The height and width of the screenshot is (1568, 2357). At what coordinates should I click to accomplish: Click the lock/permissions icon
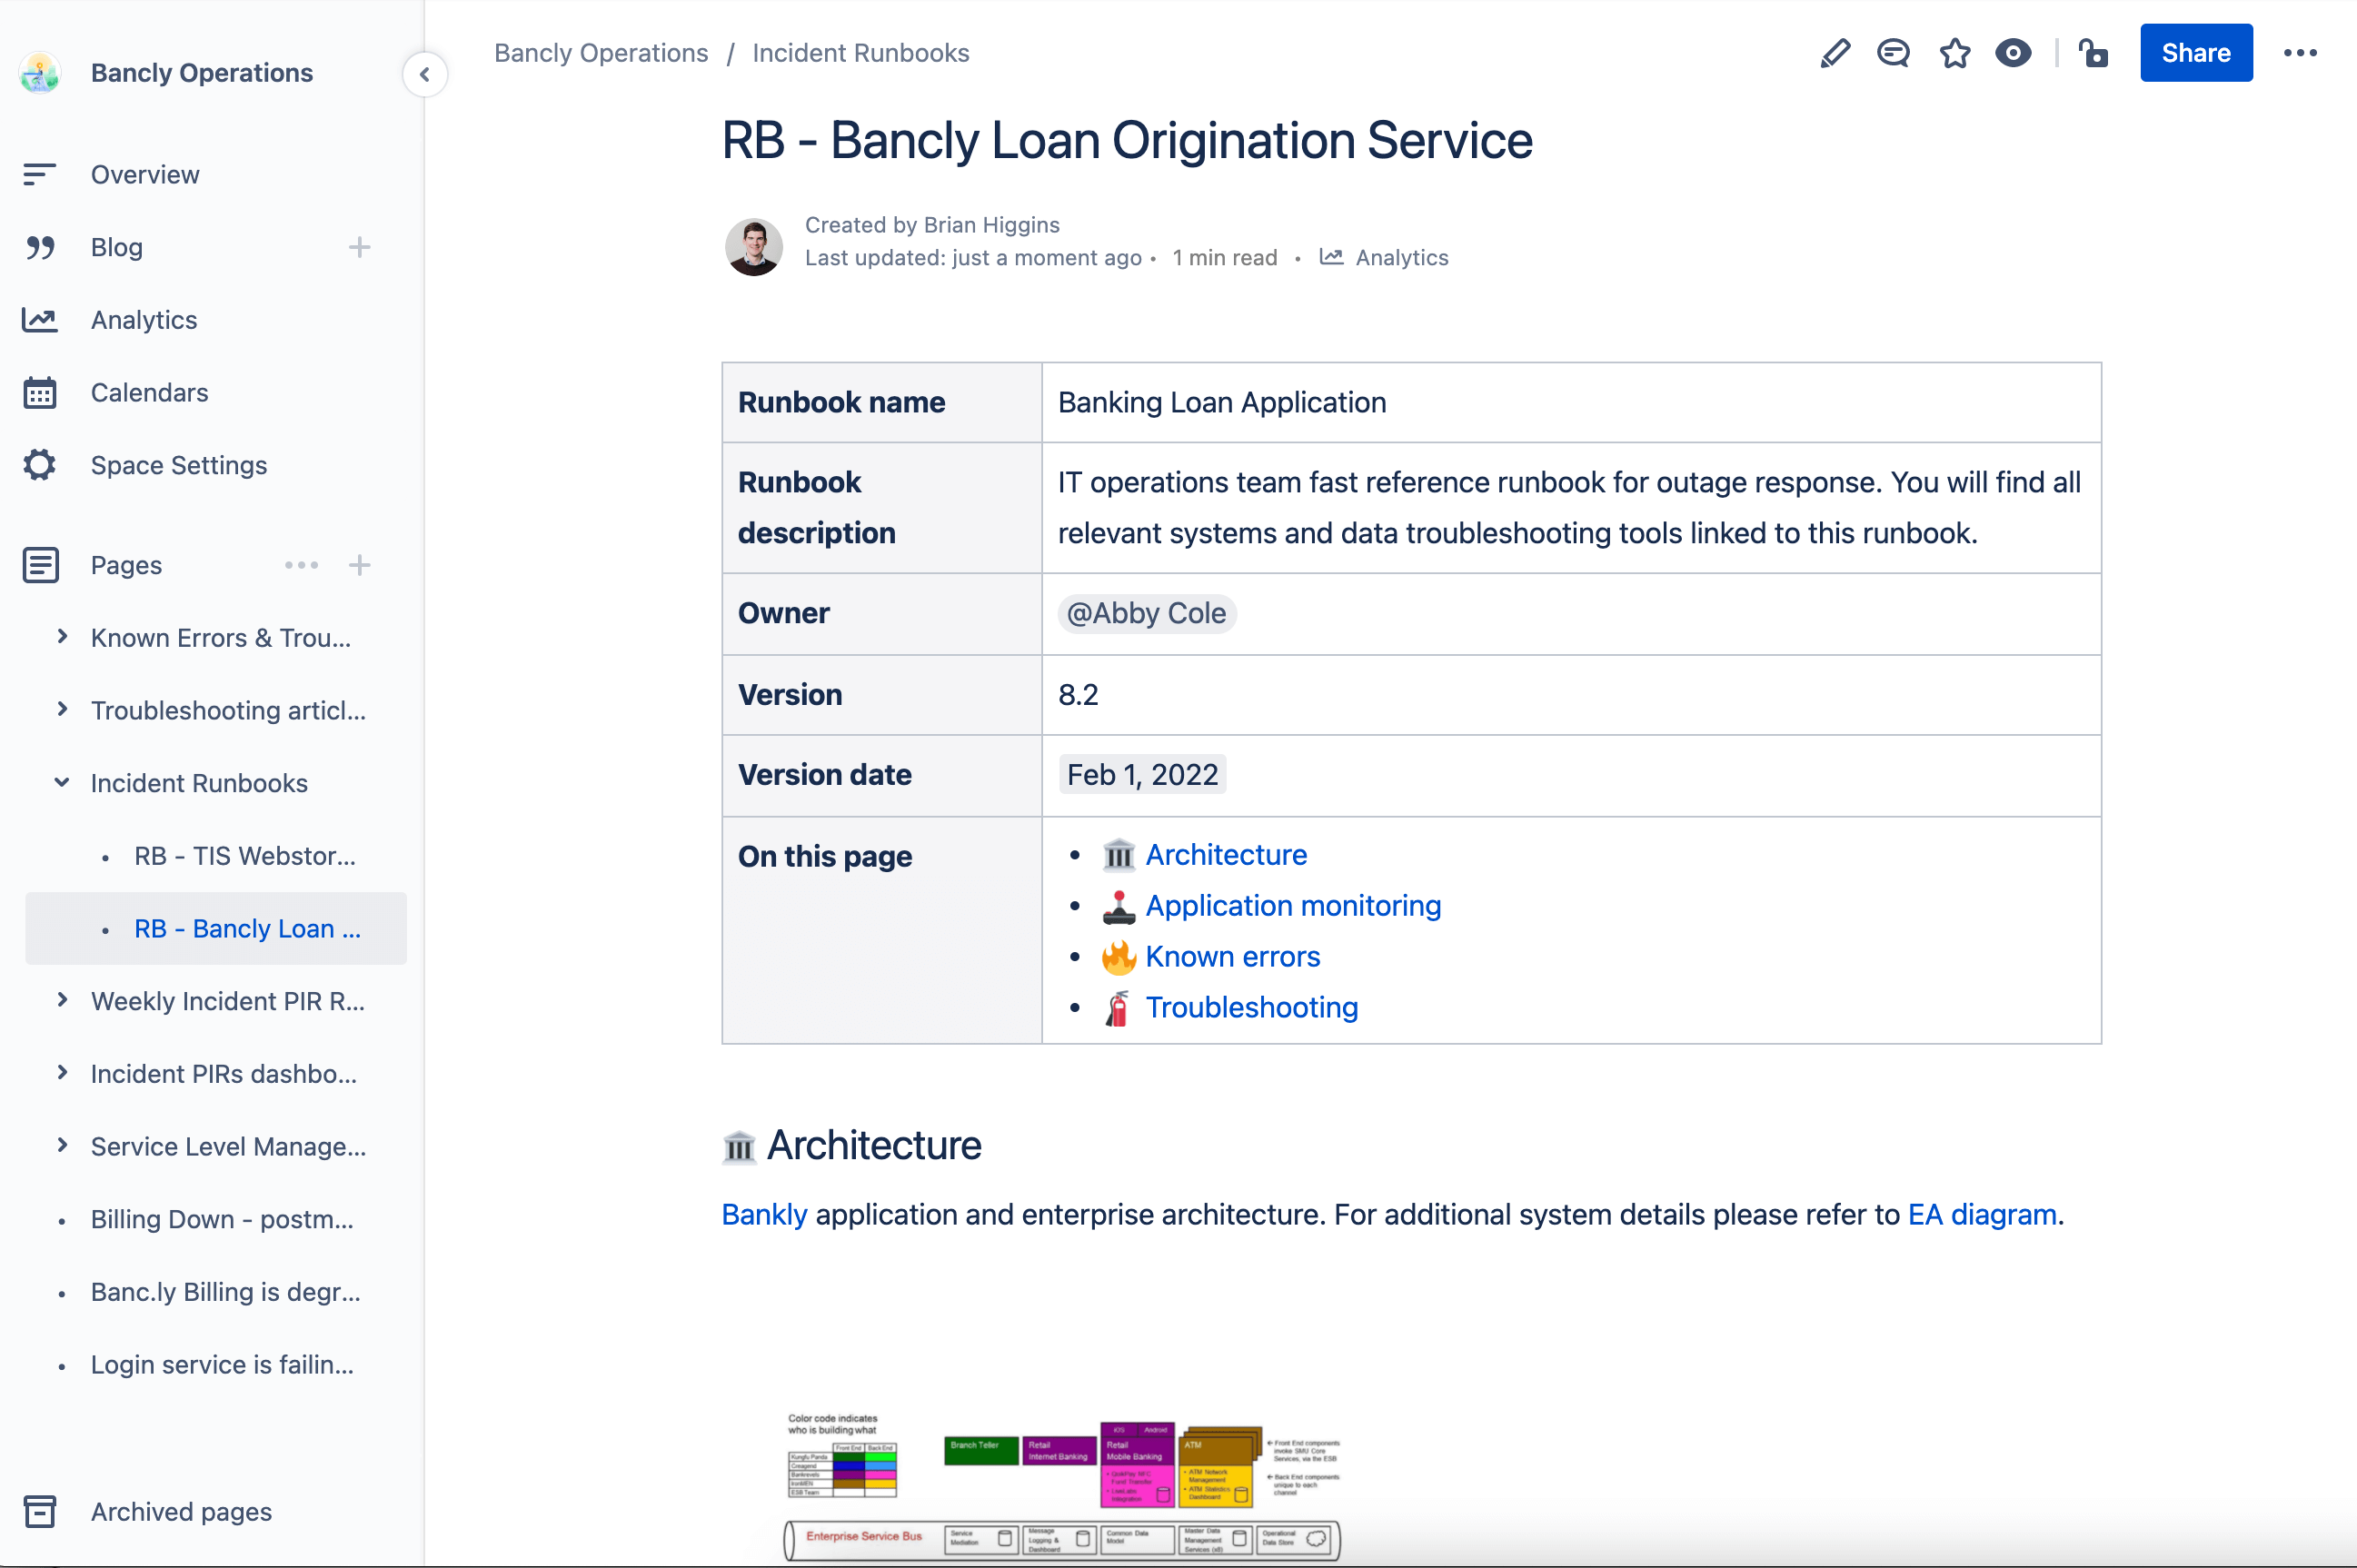2093,53
